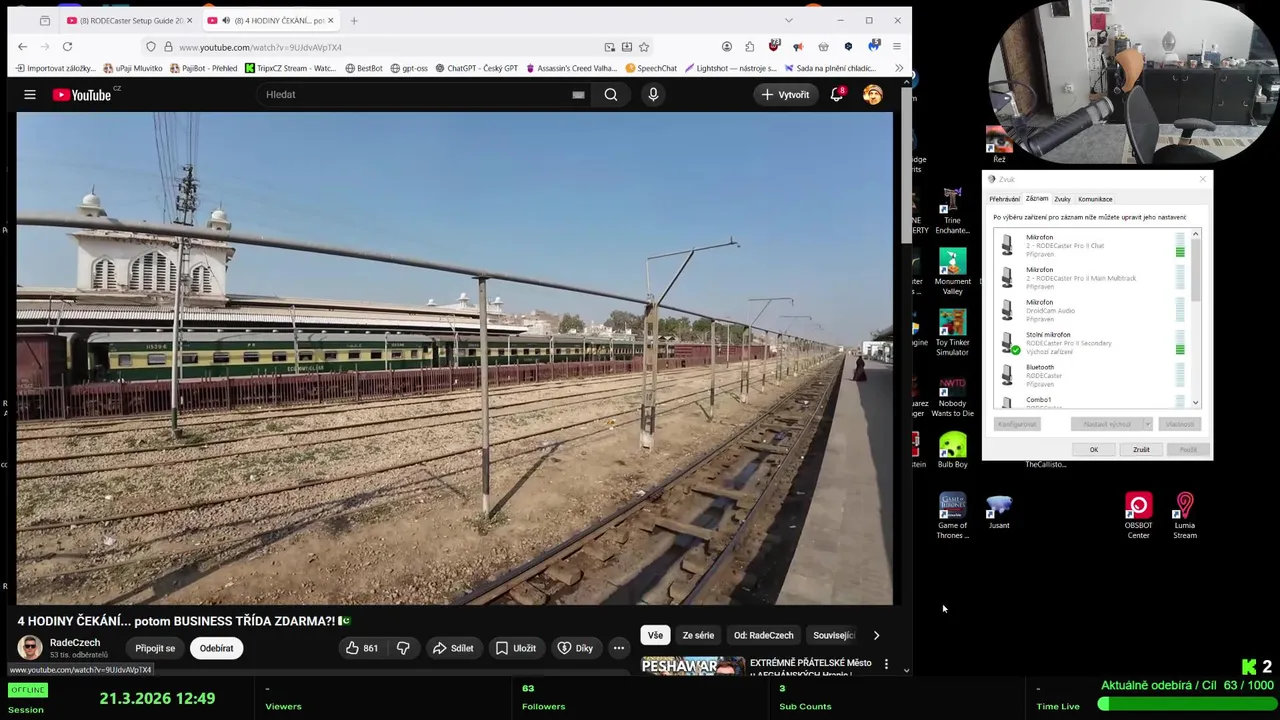Click the Připojit se join button

point(155,648)
